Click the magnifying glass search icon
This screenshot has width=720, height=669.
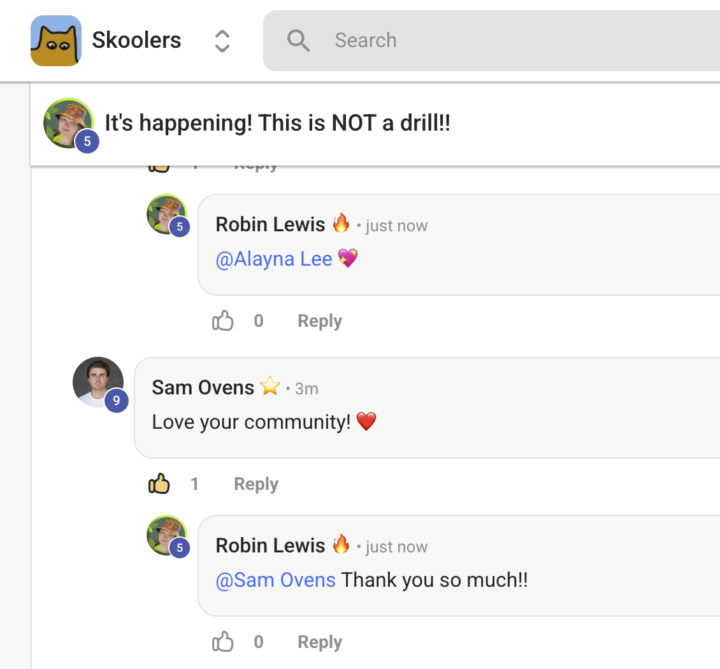298,40
